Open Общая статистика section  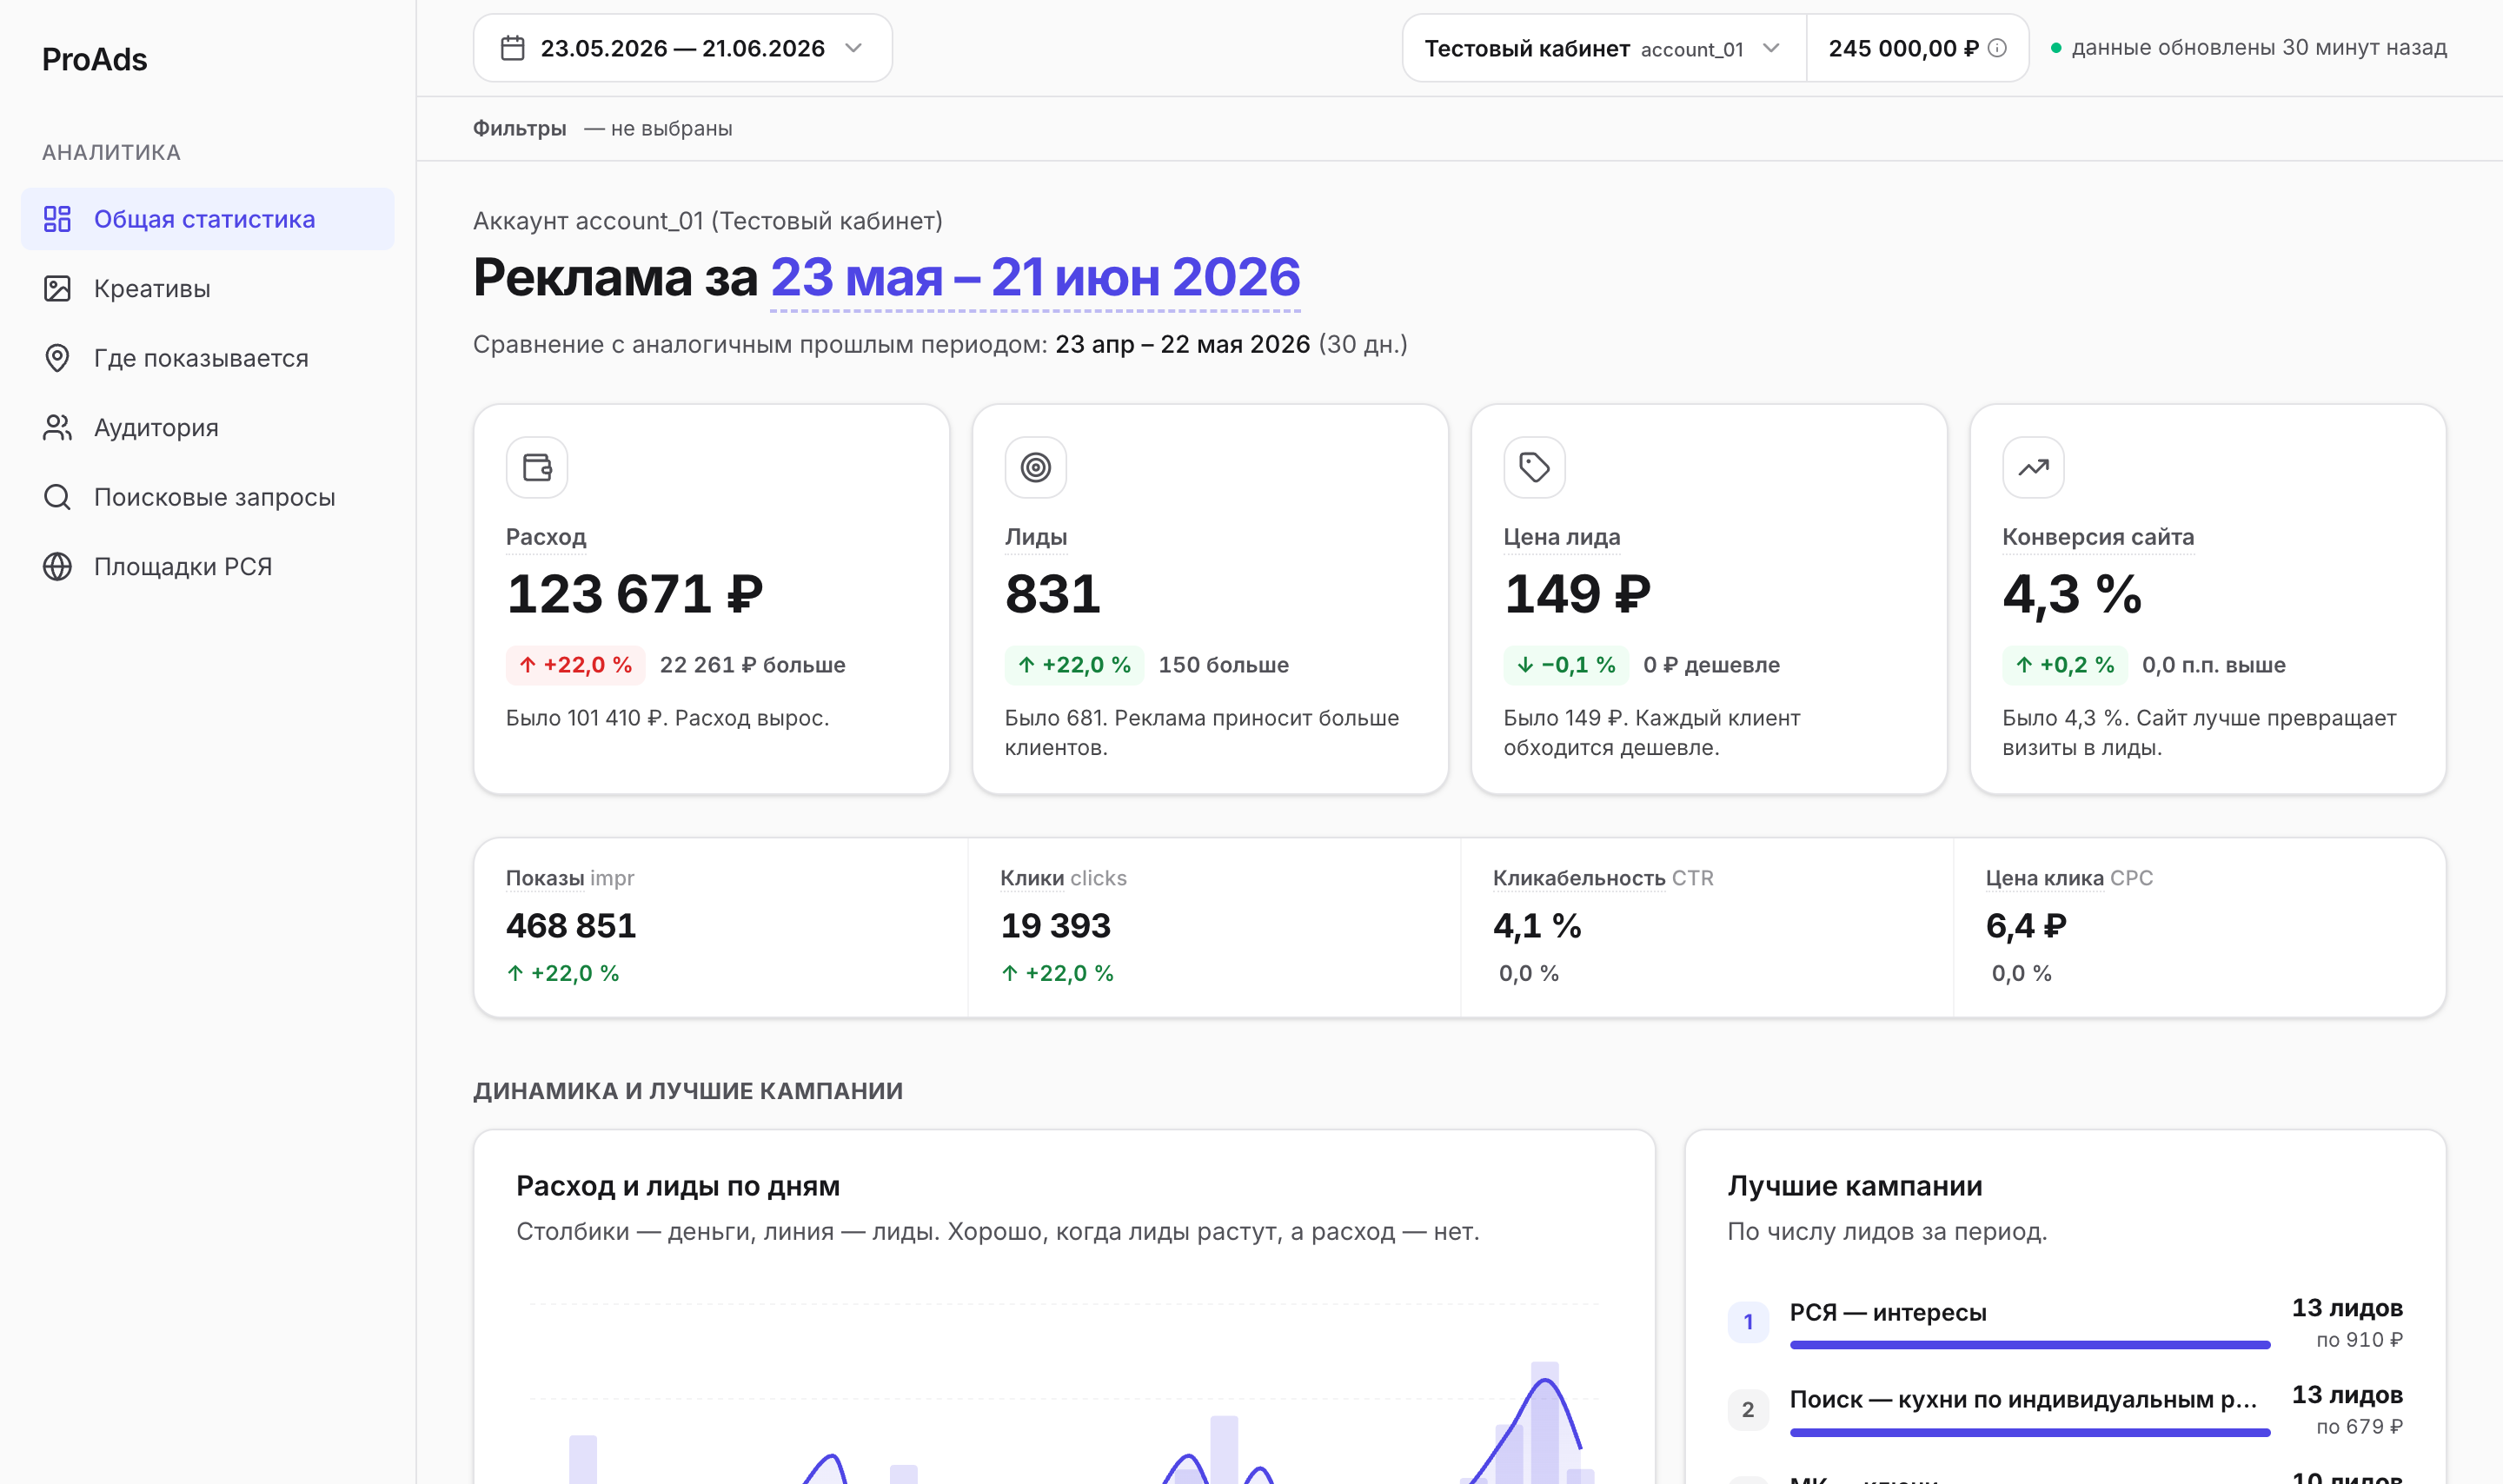click(x=207, y=219)
